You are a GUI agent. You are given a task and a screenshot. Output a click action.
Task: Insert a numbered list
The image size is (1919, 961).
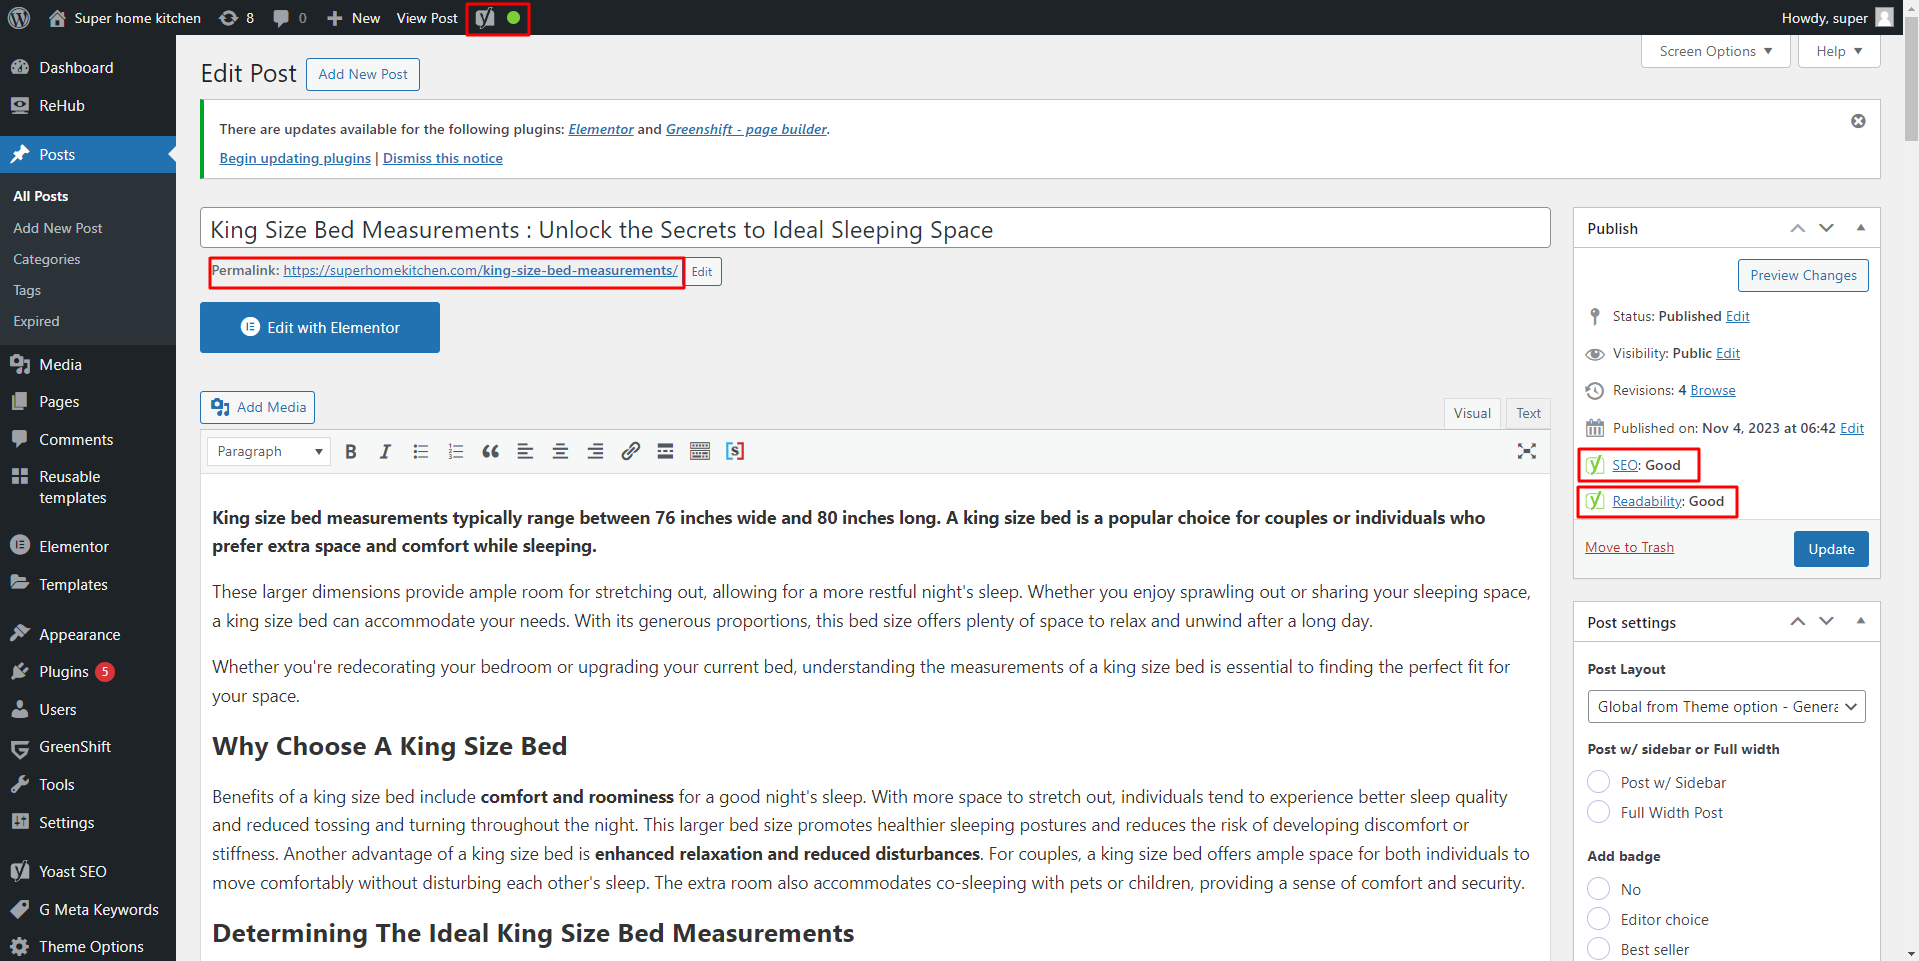click(x=455, y=451)
